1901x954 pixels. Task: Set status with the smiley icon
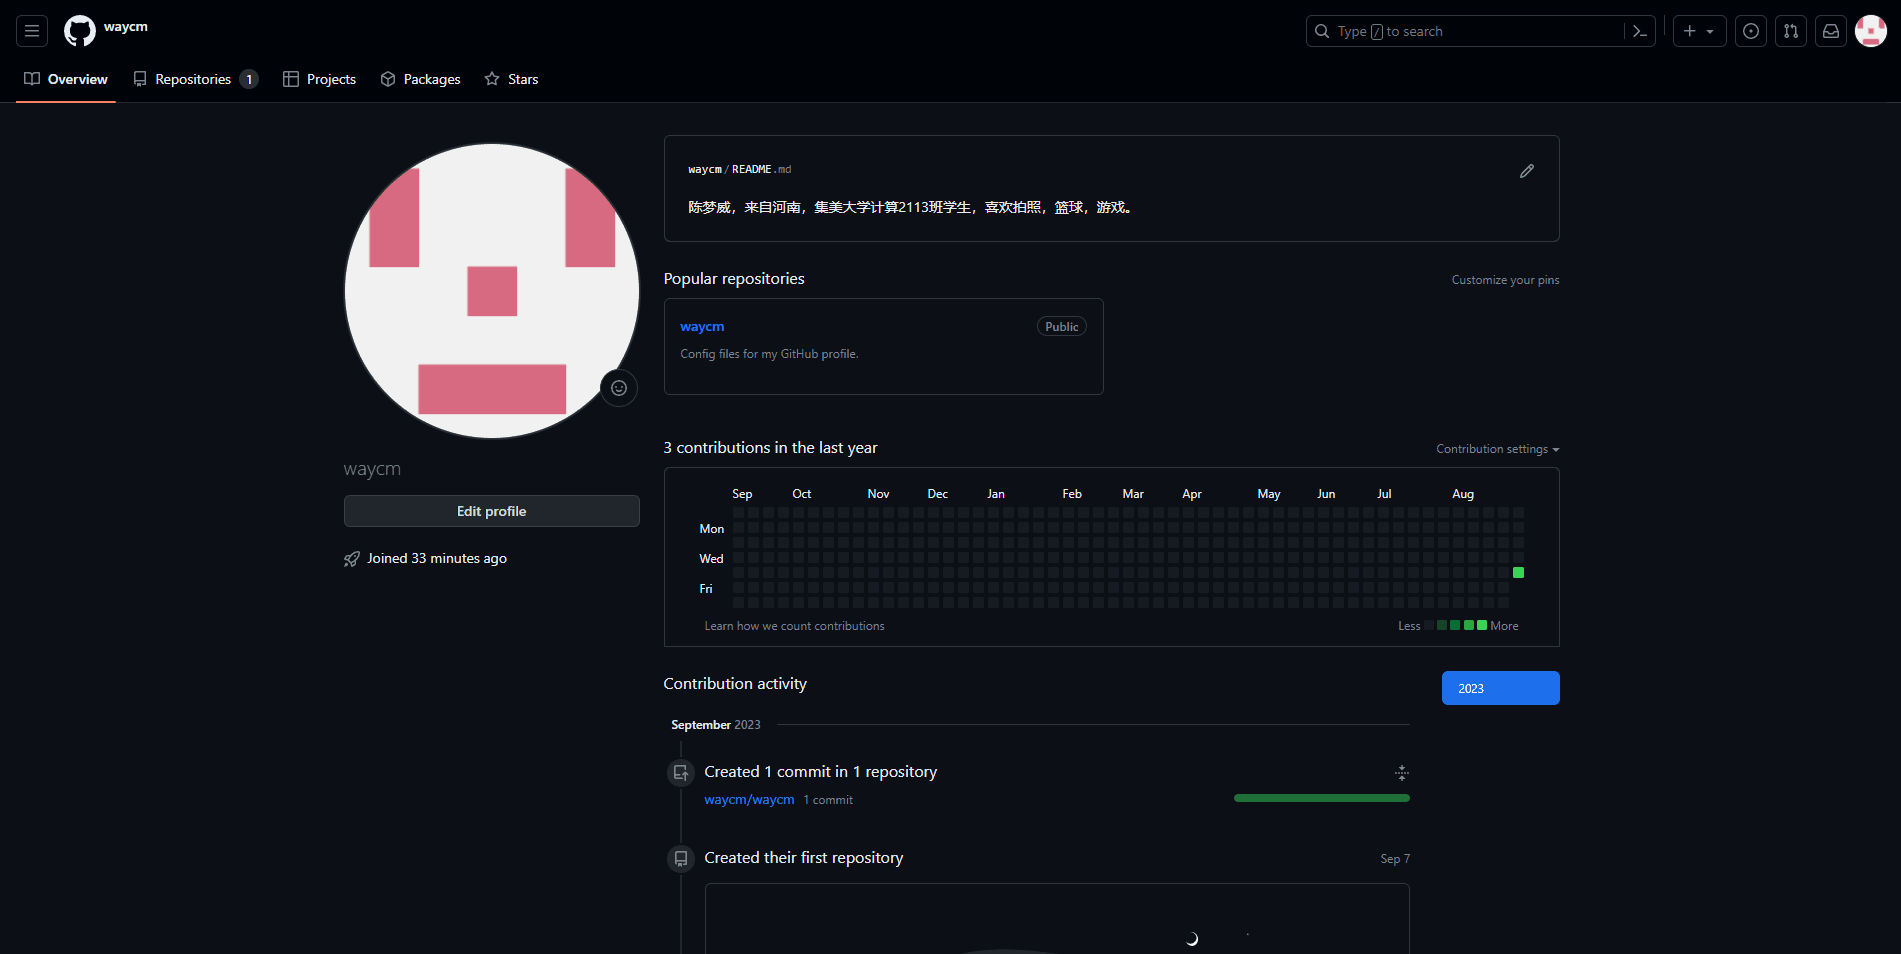click(619, 388)
